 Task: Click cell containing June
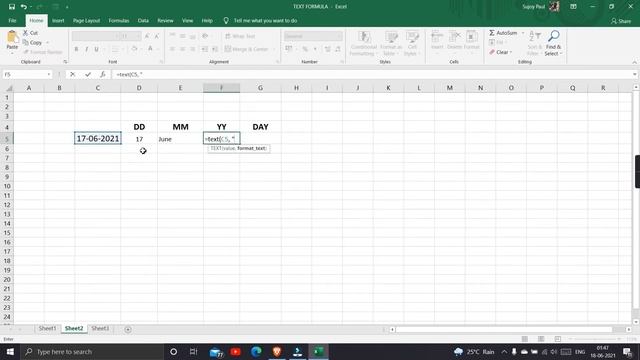click(x=180, y=139)
